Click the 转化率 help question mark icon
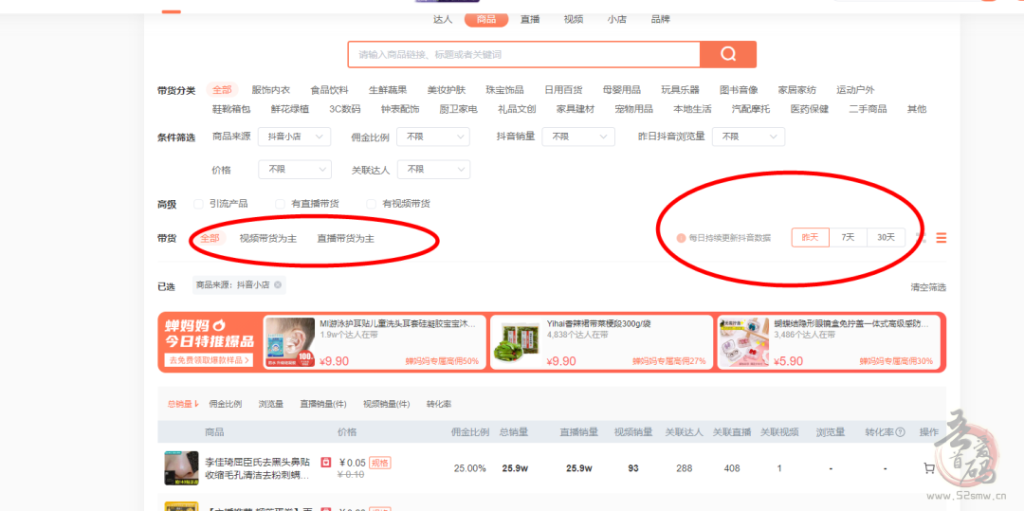 pos(900,432)
